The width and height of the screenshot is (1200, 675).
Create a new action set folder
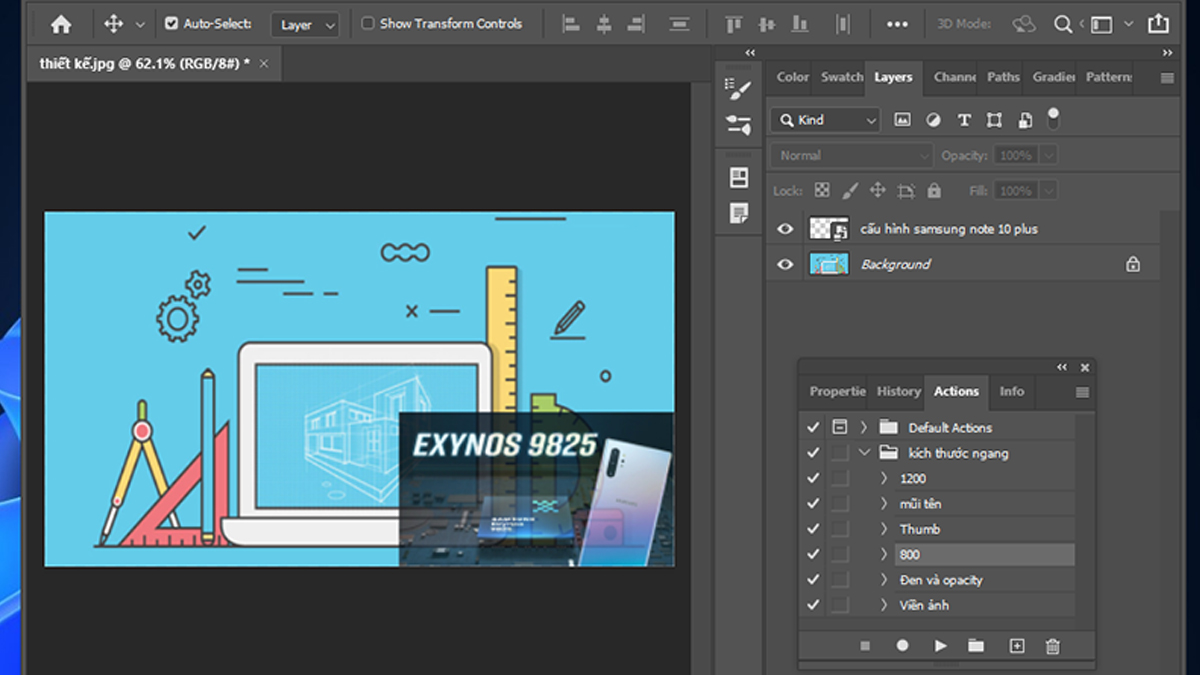coord(976,646)
